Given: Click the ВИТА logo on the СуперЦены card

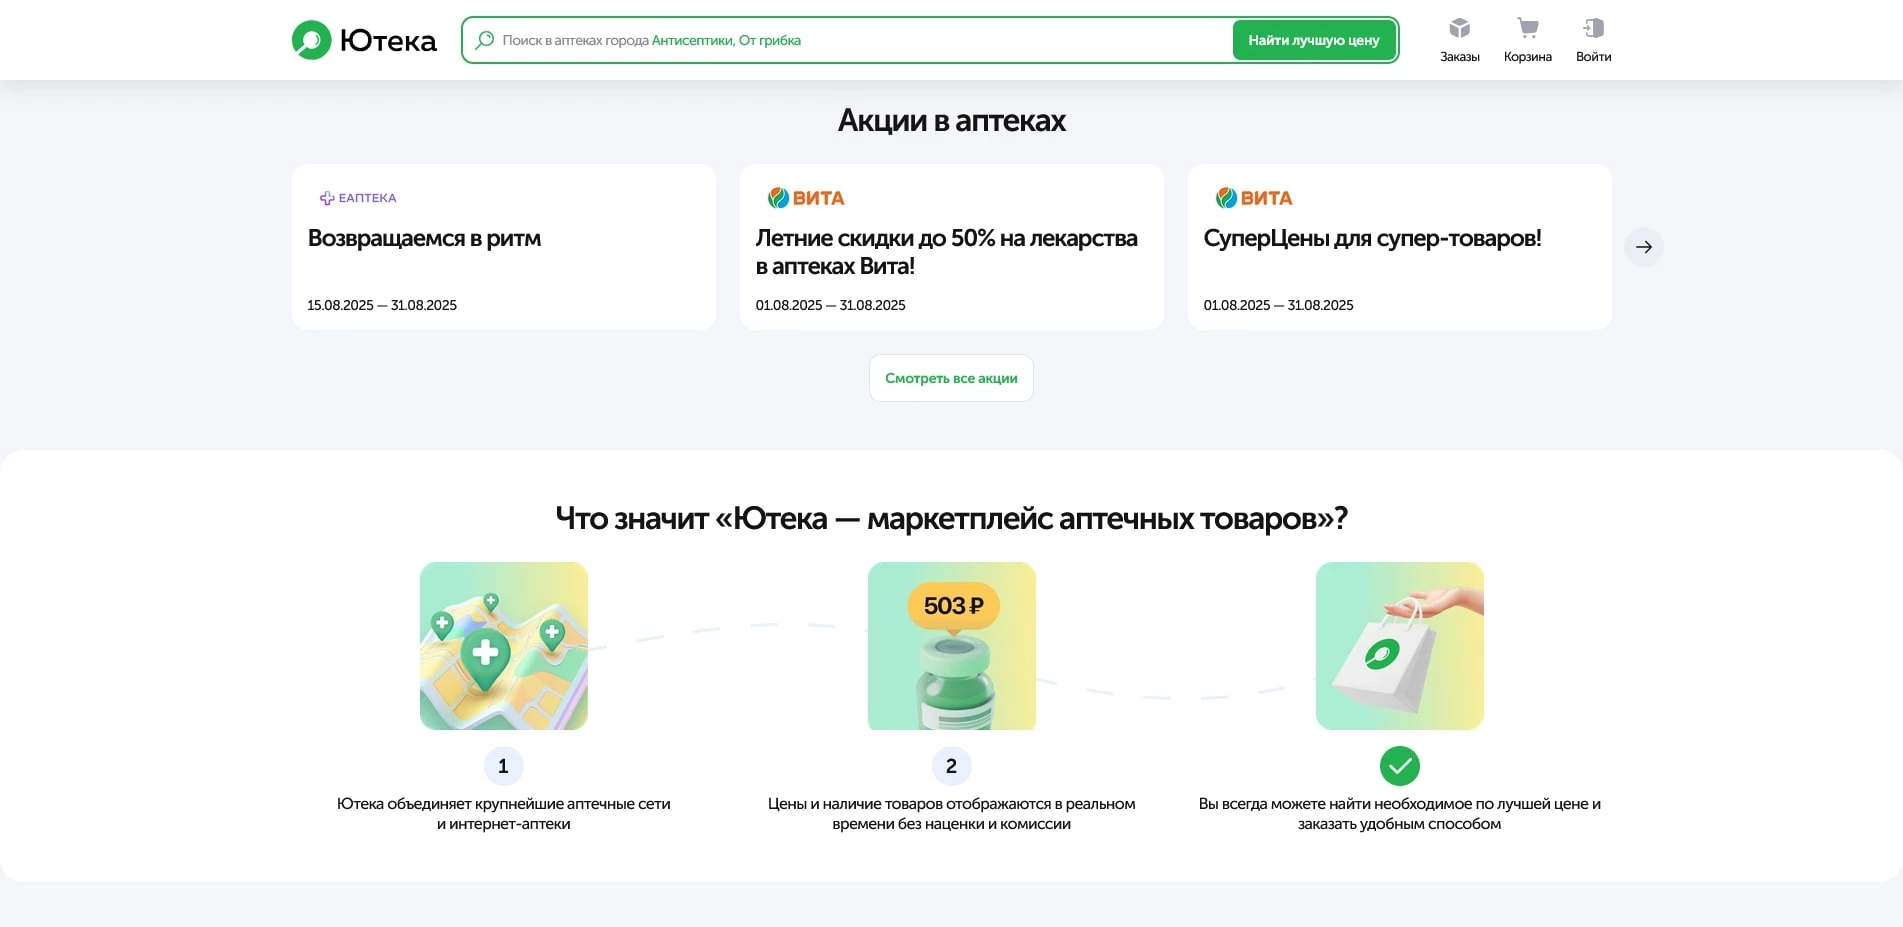Looking at the screenshot, I should click(x=1253, y=197).
